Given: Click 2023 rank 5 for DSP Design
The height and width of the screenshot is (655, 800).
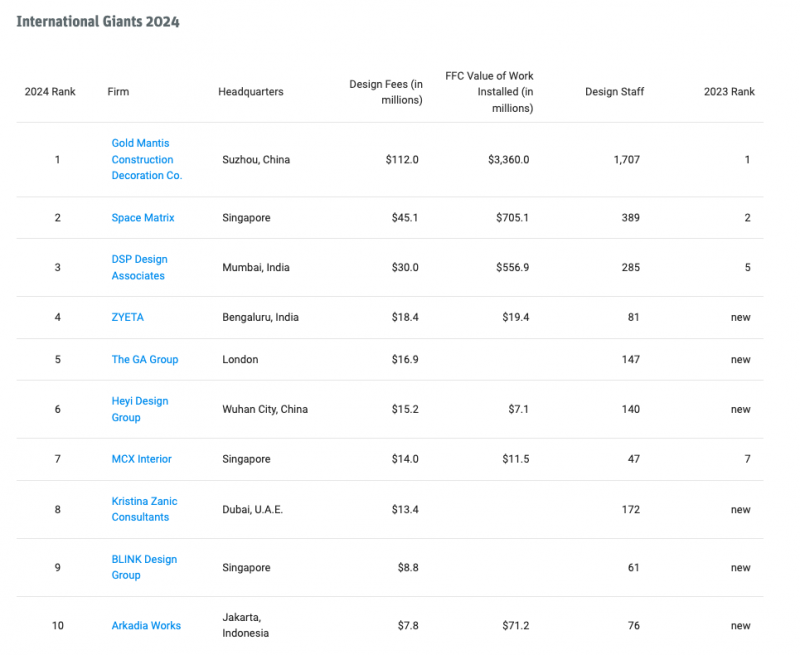Looking at the screenshot, I should (747, 267).
